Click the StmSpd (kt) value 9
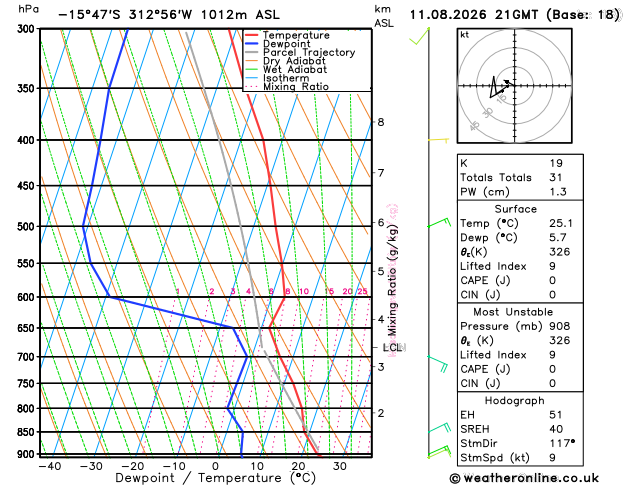This screenshot has width=629, height=486. coord(553,458)
